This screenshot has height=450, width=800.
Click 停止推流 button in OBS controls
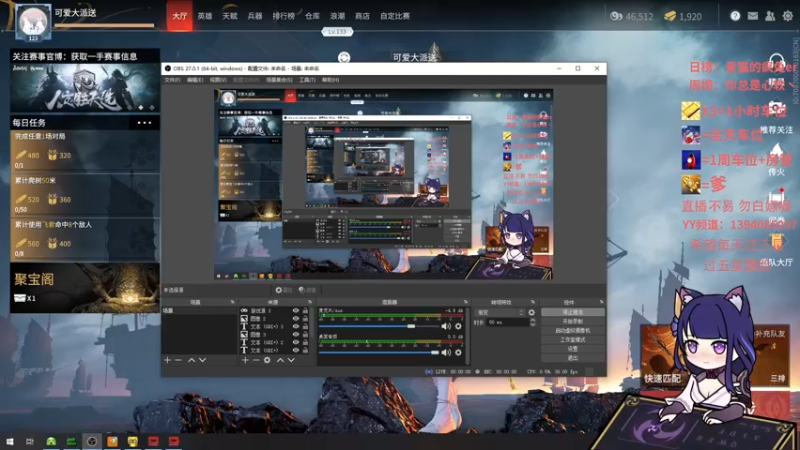tap(572, 312)
